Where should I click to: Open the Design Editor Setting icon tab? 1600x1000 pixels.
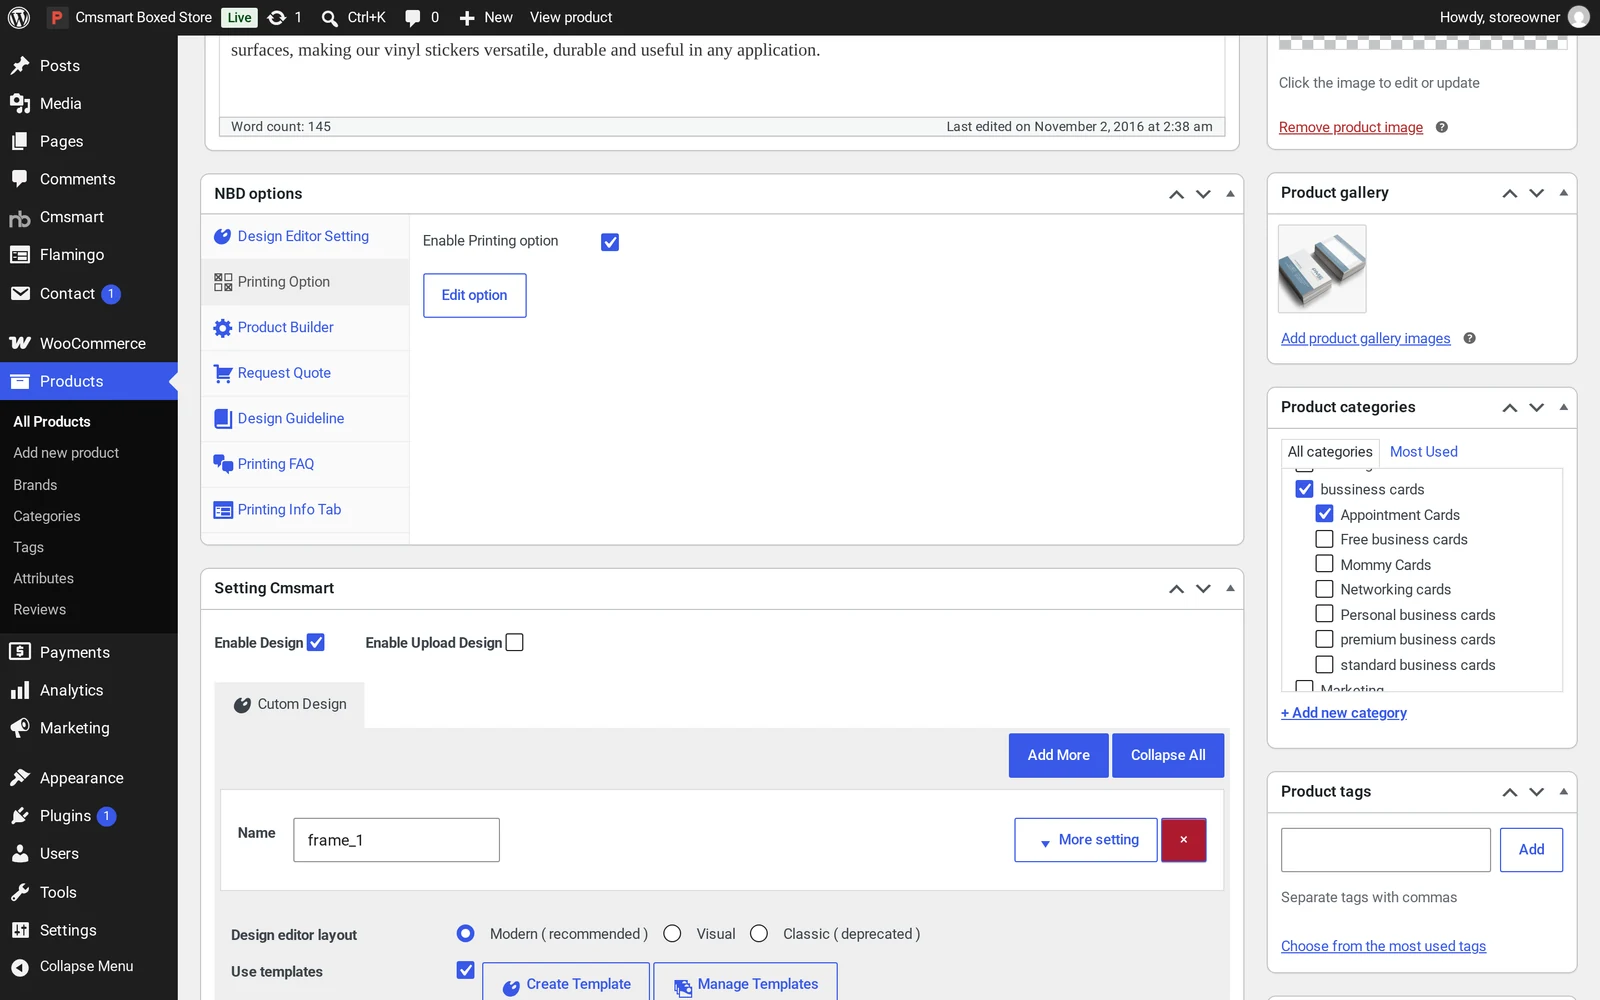[x=223, y=237]
